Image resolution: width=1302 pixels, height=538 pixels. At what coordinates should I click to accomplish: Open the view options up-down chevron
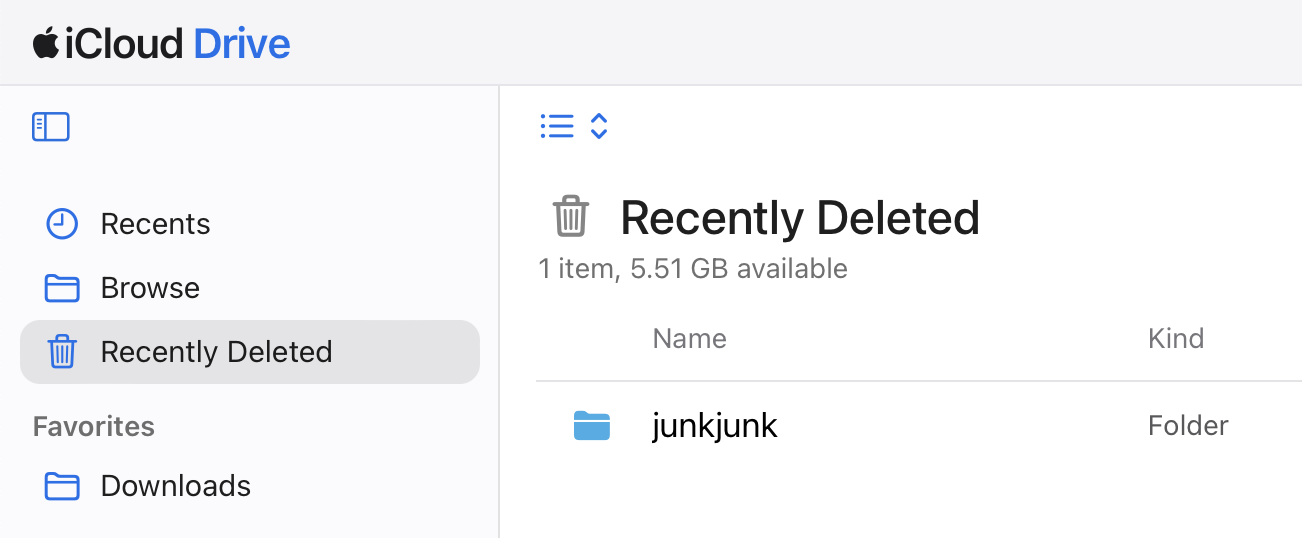click(599, 126)
